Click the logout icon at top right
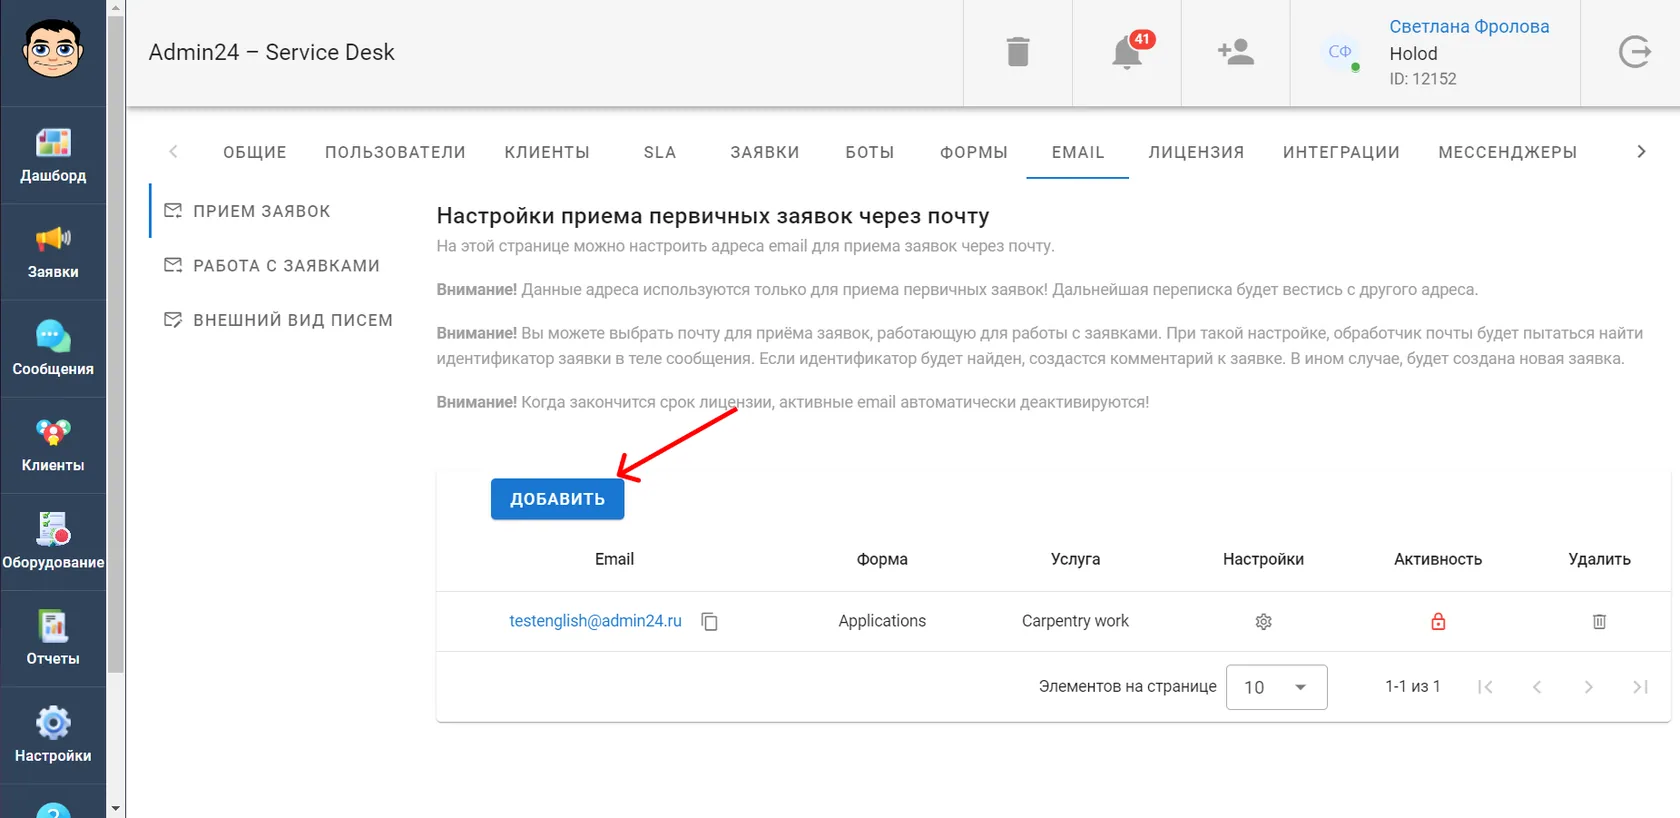The image size is (1680, 818). [1634, 52]
